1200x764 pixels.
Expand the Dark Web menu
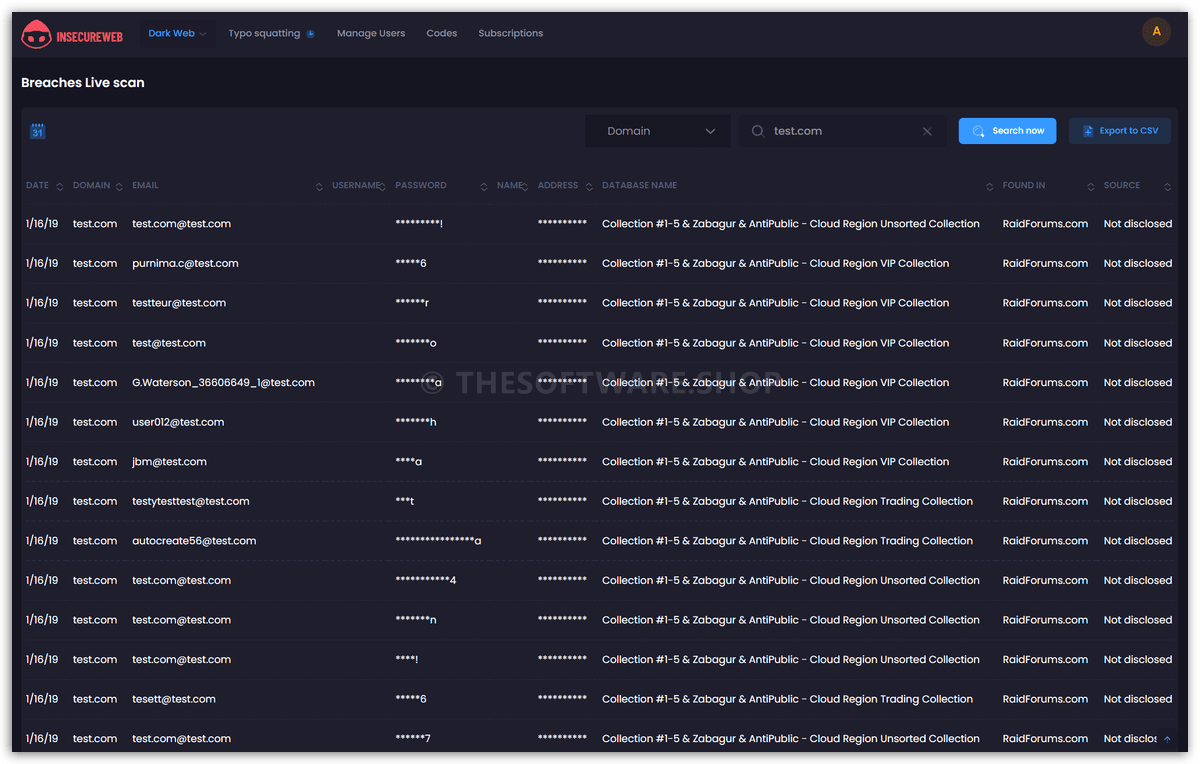pyautogui.click(x=177, y=33)
